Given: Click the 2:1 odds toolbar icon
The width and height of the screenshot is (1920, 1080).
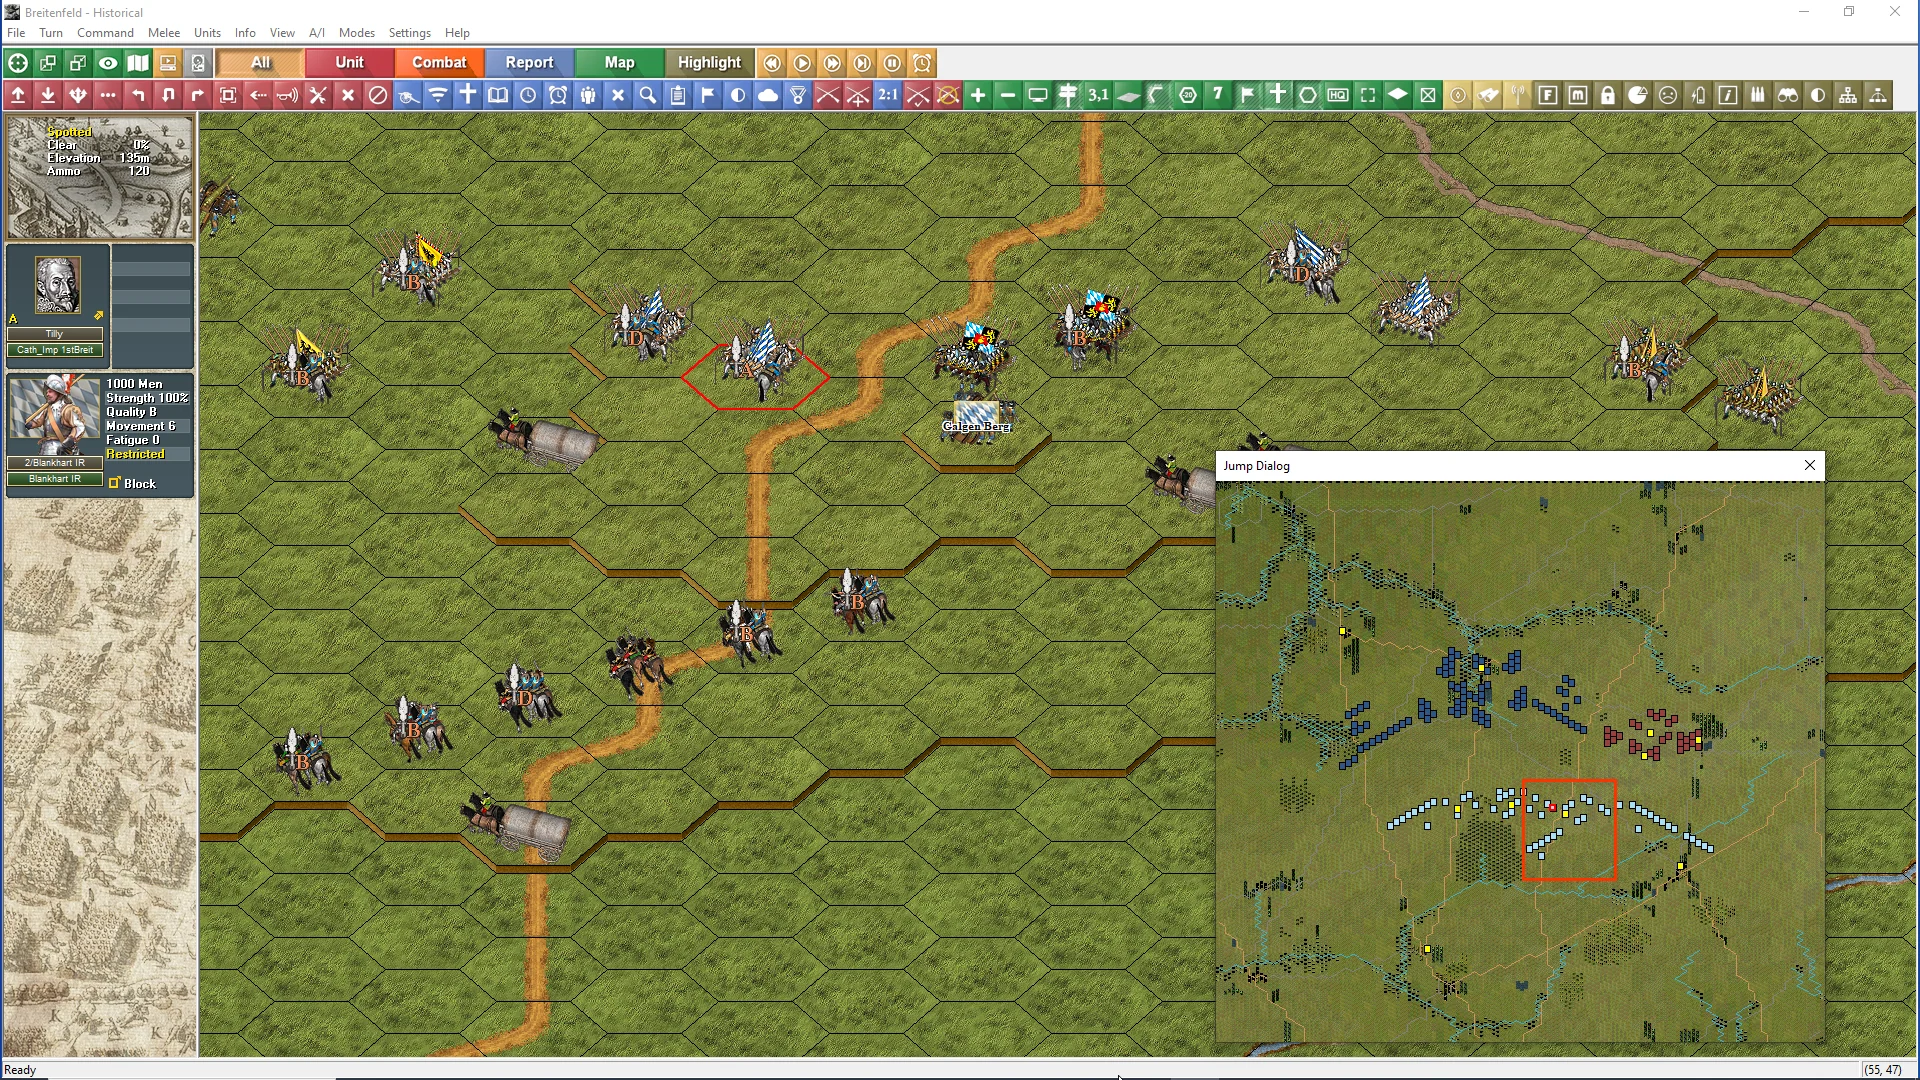Looking at the screenshot, I should pos(888,96).
